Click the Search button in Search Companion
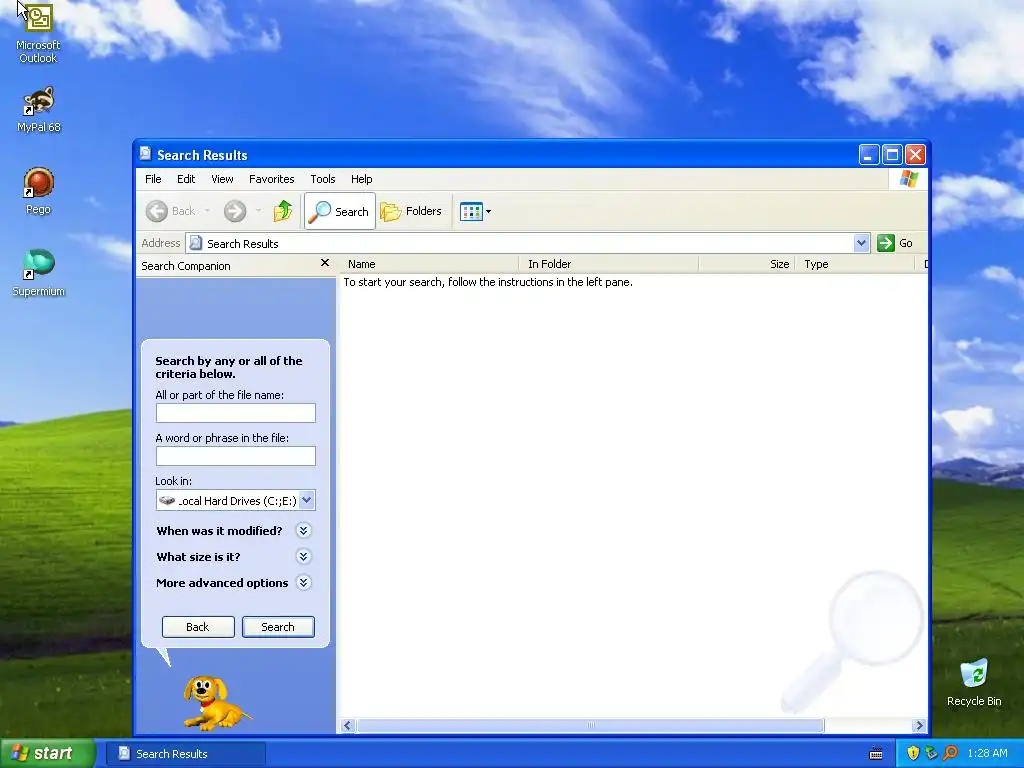Image resolution: width=1024 pixels, height=768 pixels. coord(278,627)
